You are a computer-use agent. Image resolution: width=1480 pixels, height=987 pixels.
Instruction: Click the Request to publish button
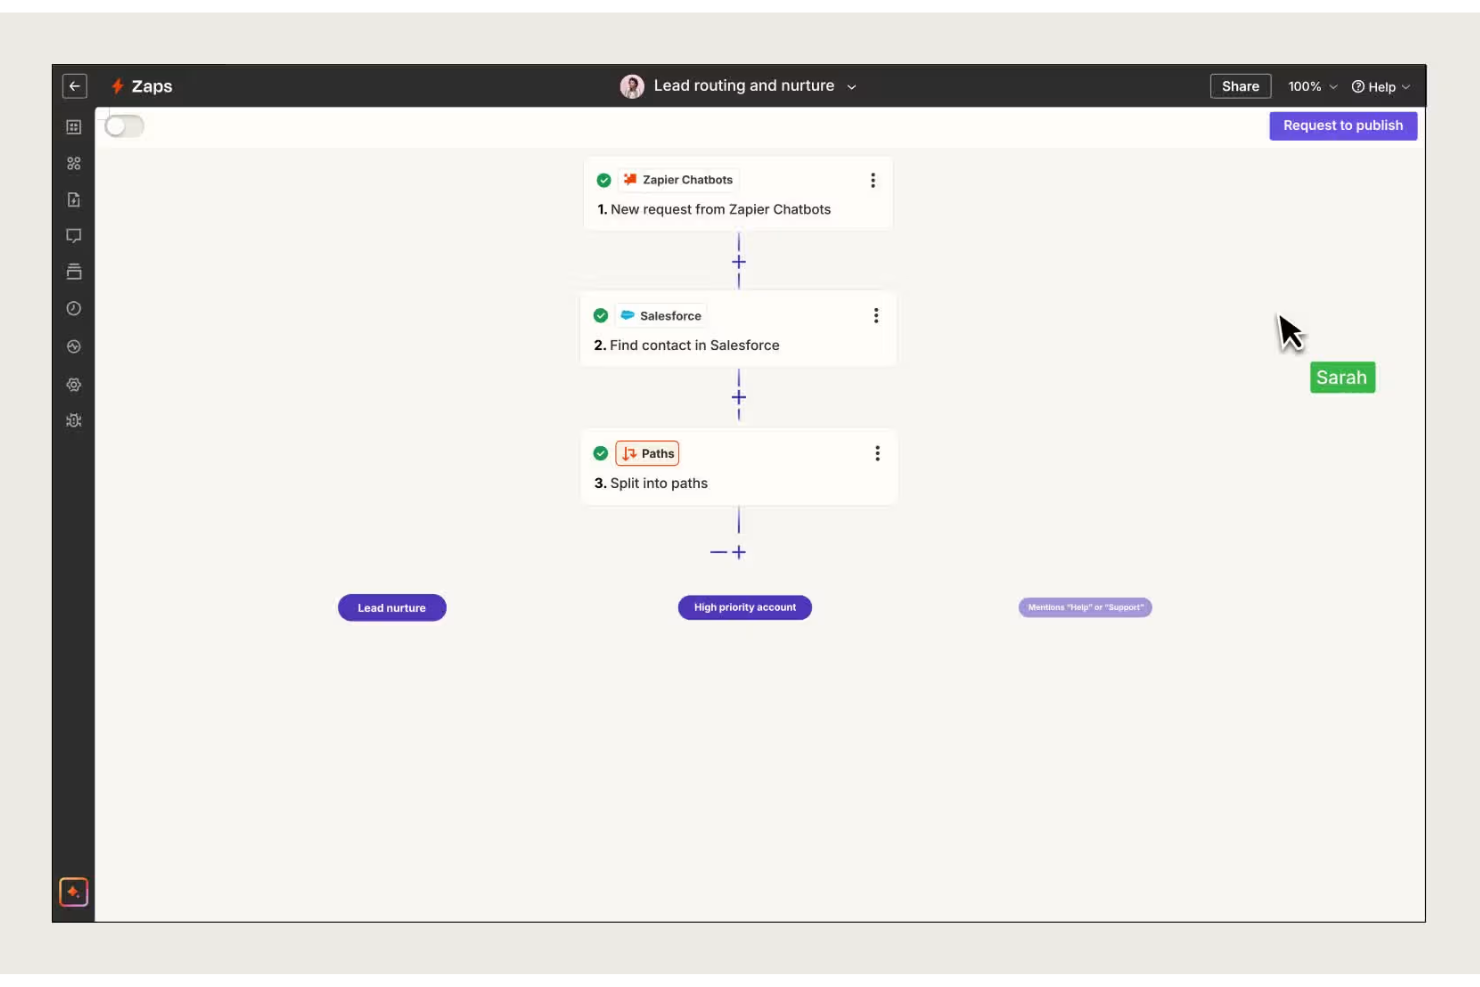click(x=1343, y=125)
